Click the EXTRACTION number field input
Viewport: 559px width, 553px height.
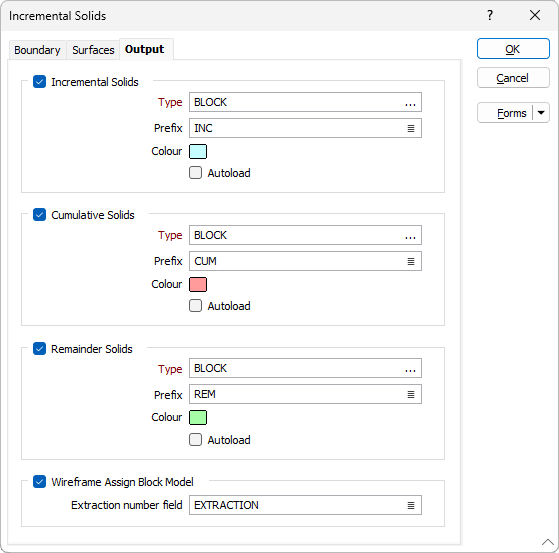pyautogui.click(x=305, y=505)
